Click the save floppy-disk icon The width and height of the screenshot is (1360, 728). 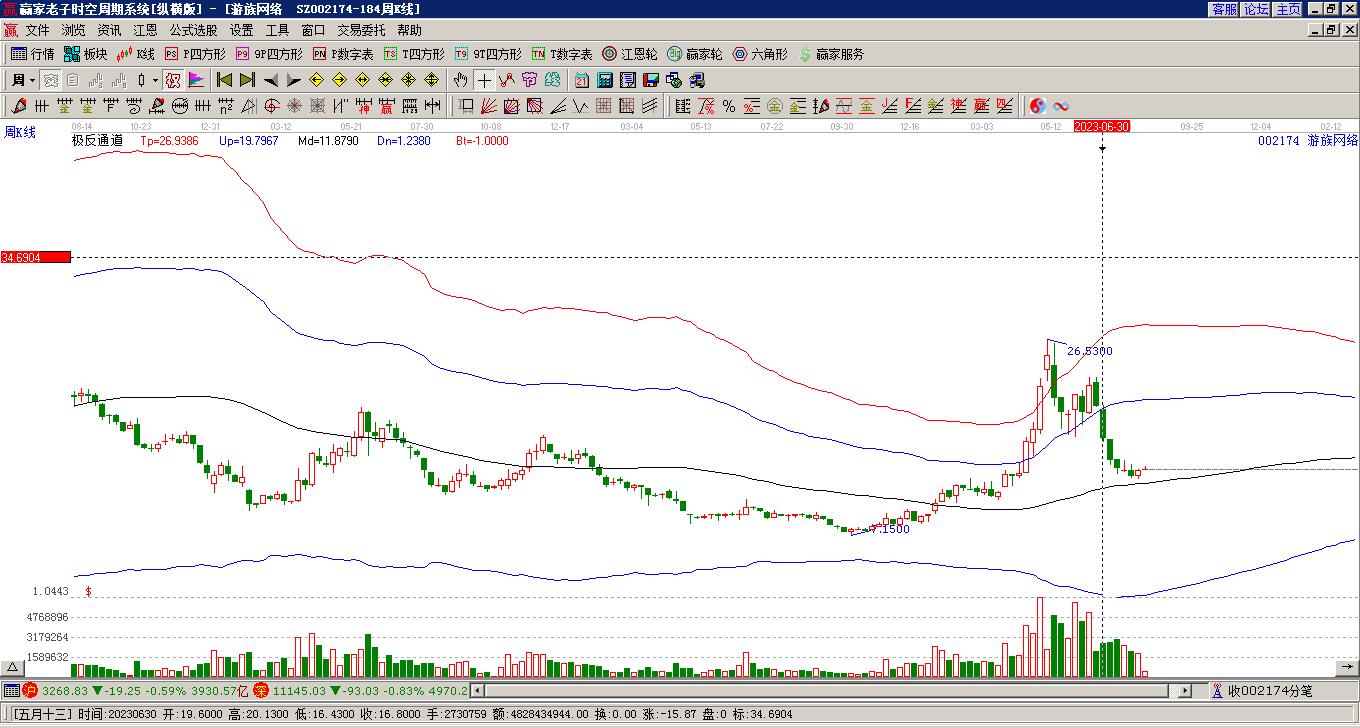(x=651, y=80)
